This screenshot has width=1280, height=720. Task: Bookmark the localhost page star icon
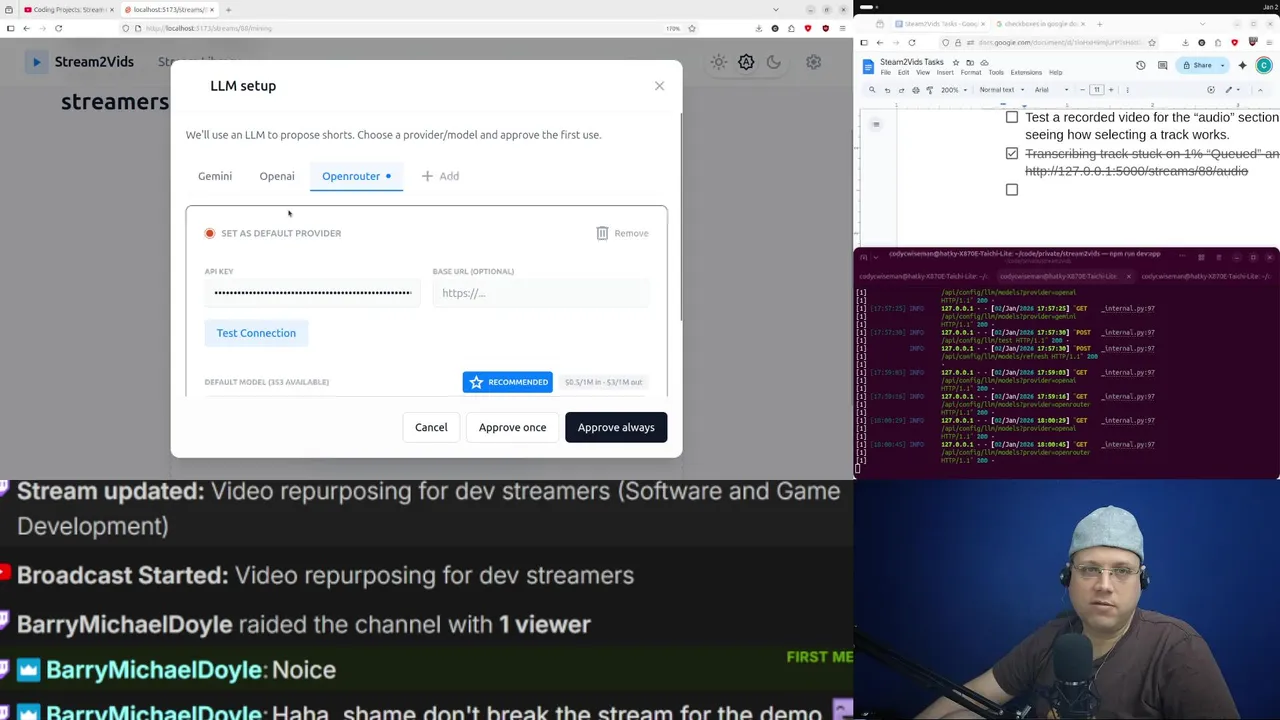pos(691,28)
